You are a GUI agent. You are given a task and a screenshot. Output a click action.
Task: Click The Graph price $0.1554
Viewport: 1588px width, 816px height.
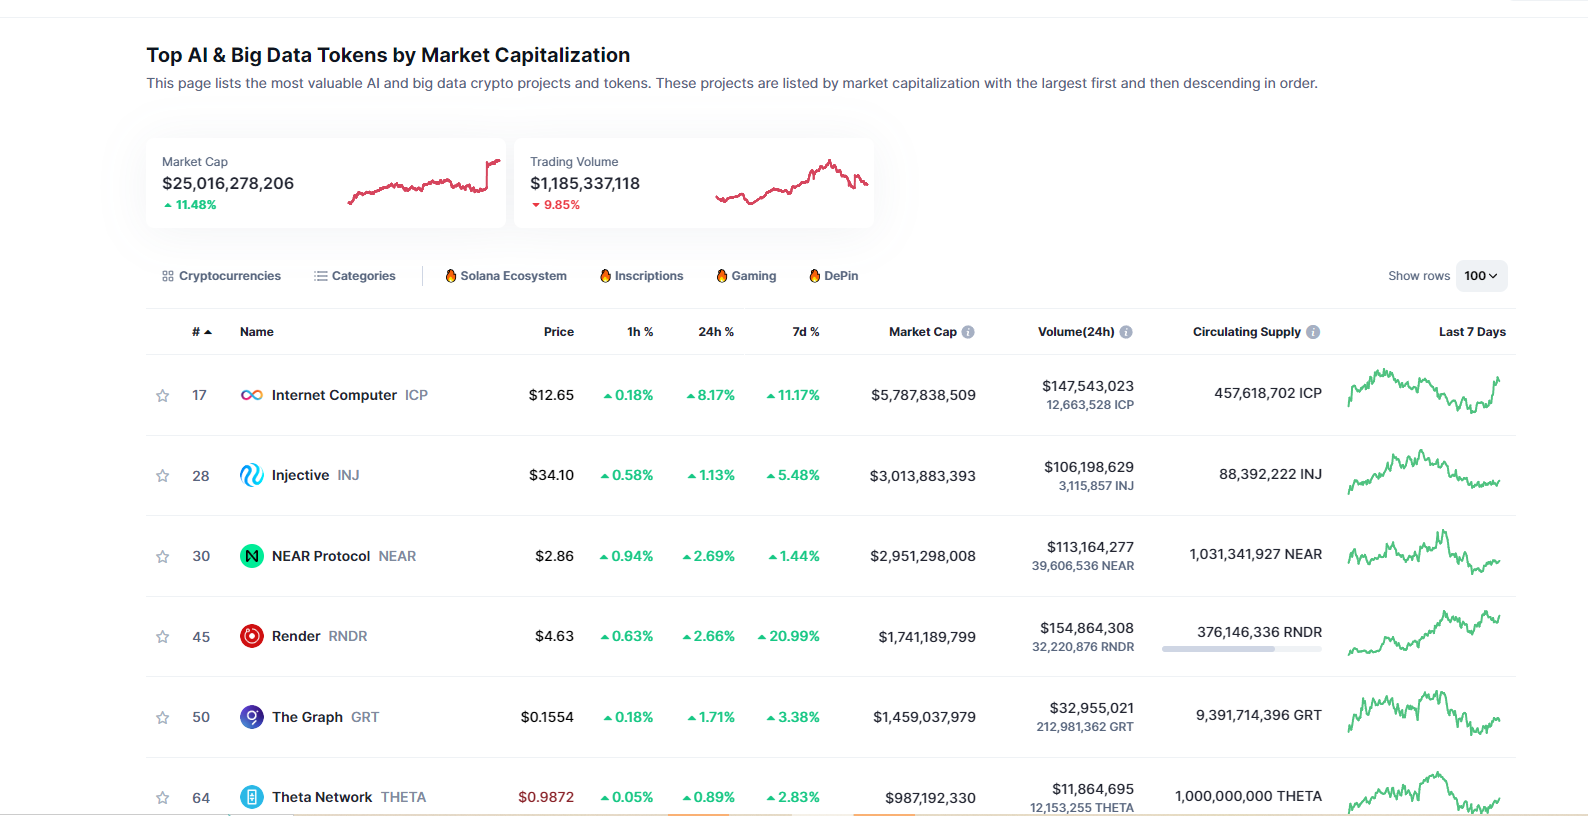pyautogui.click(x=547, y=717)
